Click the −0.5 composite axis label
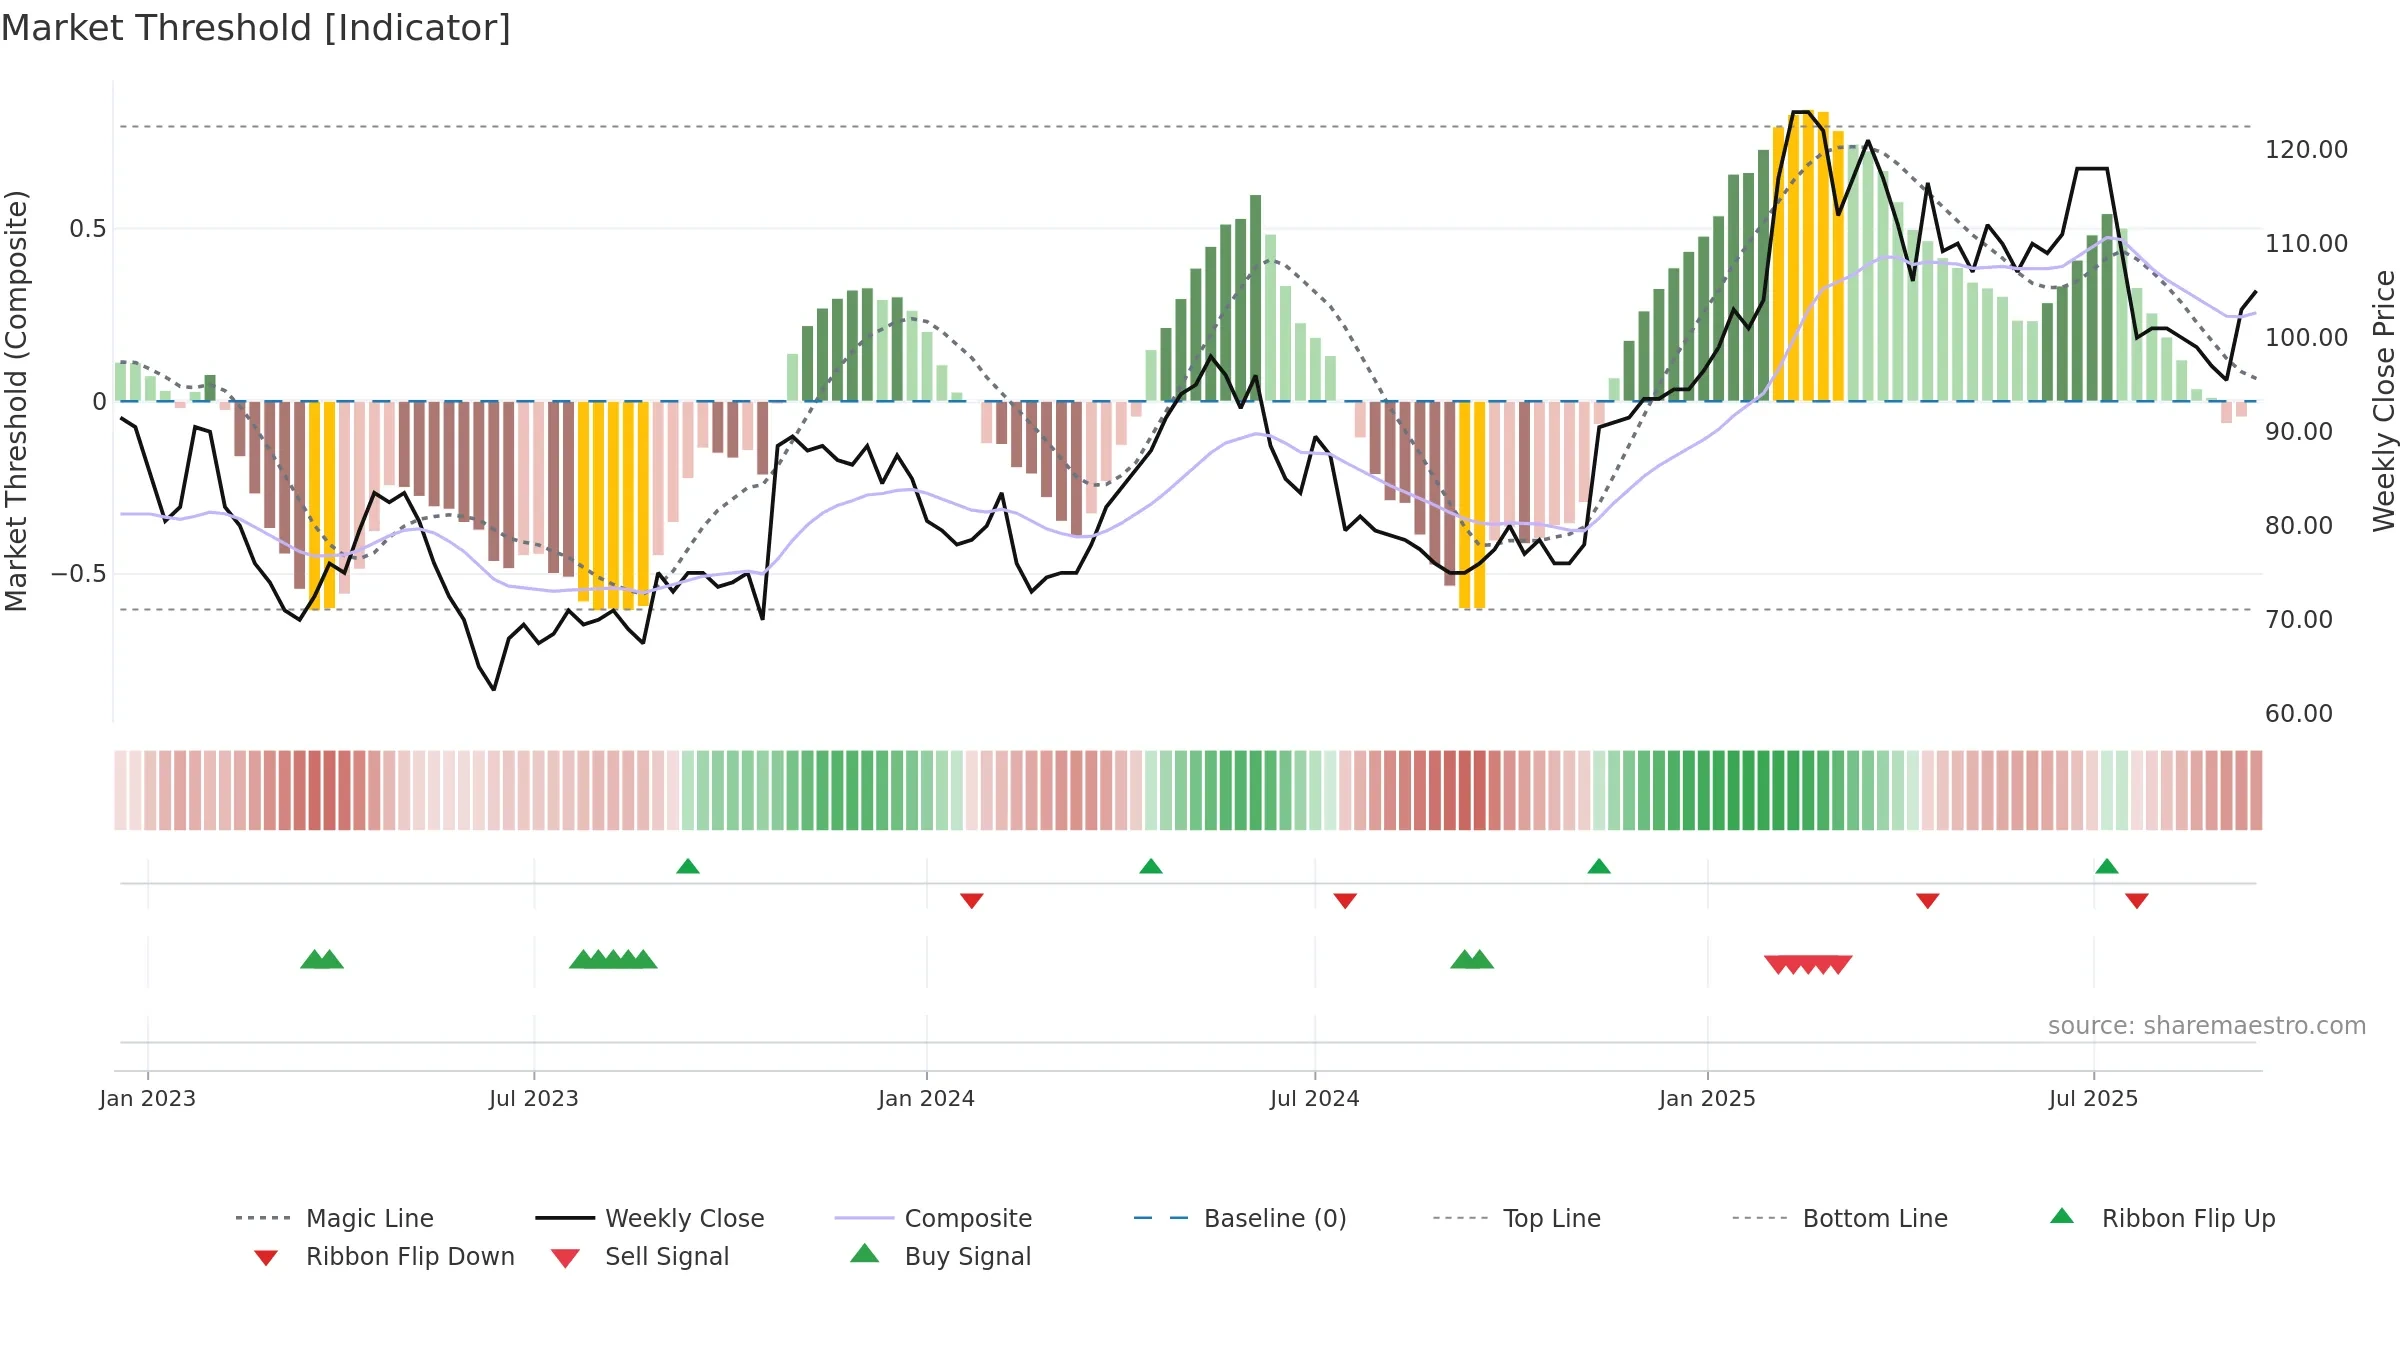Screen dimensions: 2400x1350 point(78,574)
